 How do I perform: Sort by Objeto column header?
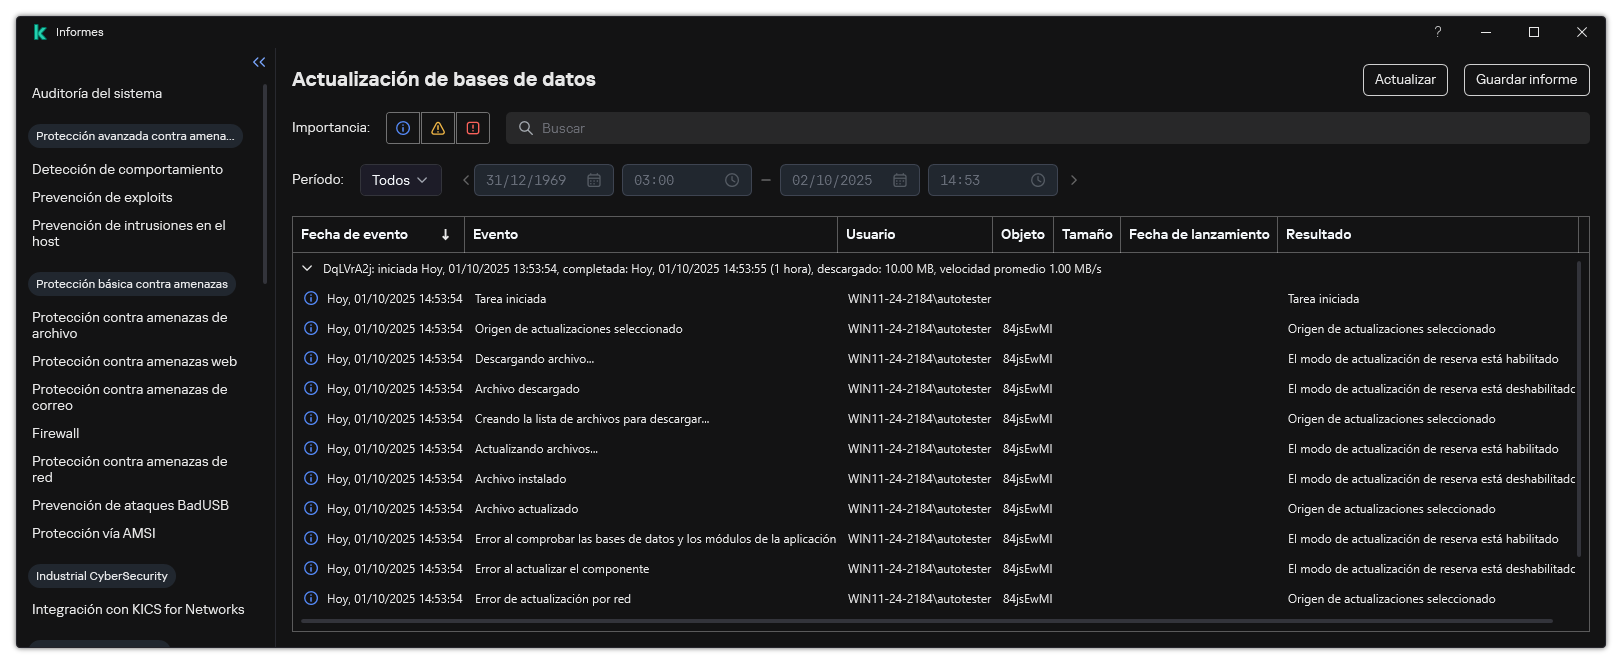(1023, 234)
